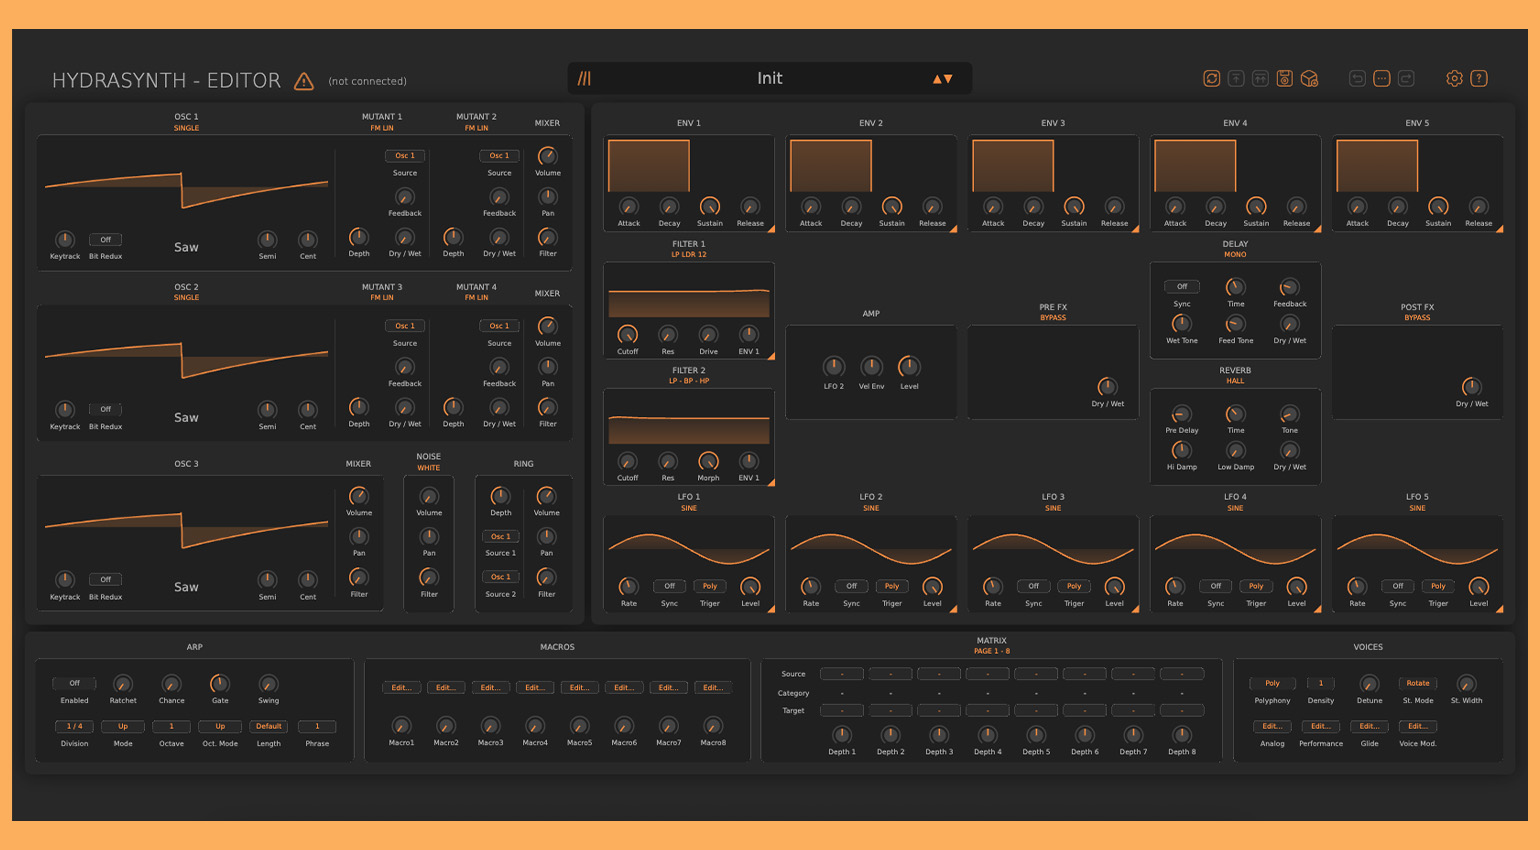This screenshot has height=850, width=1540.
Task: Click Reverb Pre Delay knob
Action: [x=1181, y=414]
